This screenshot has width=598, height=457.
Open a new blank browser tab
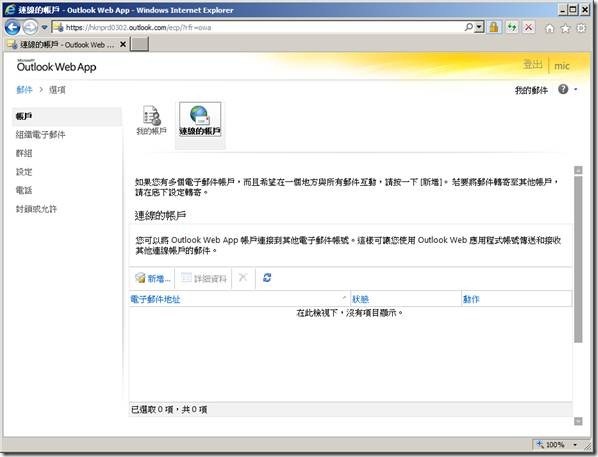click(x=140, y=44)
